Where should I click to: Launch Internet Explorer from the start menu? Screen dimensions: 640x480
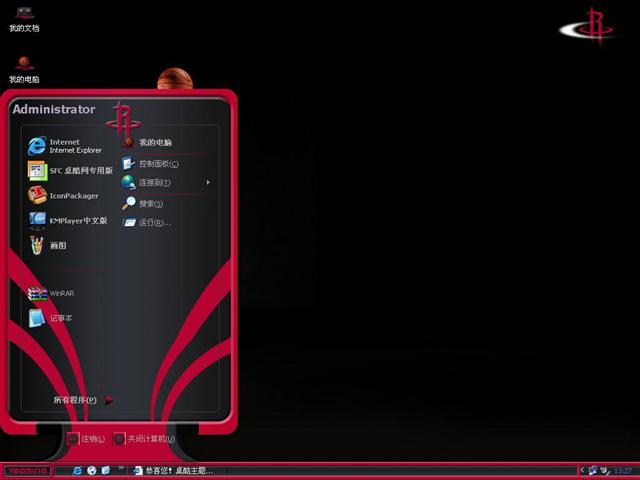click(65, 146)
